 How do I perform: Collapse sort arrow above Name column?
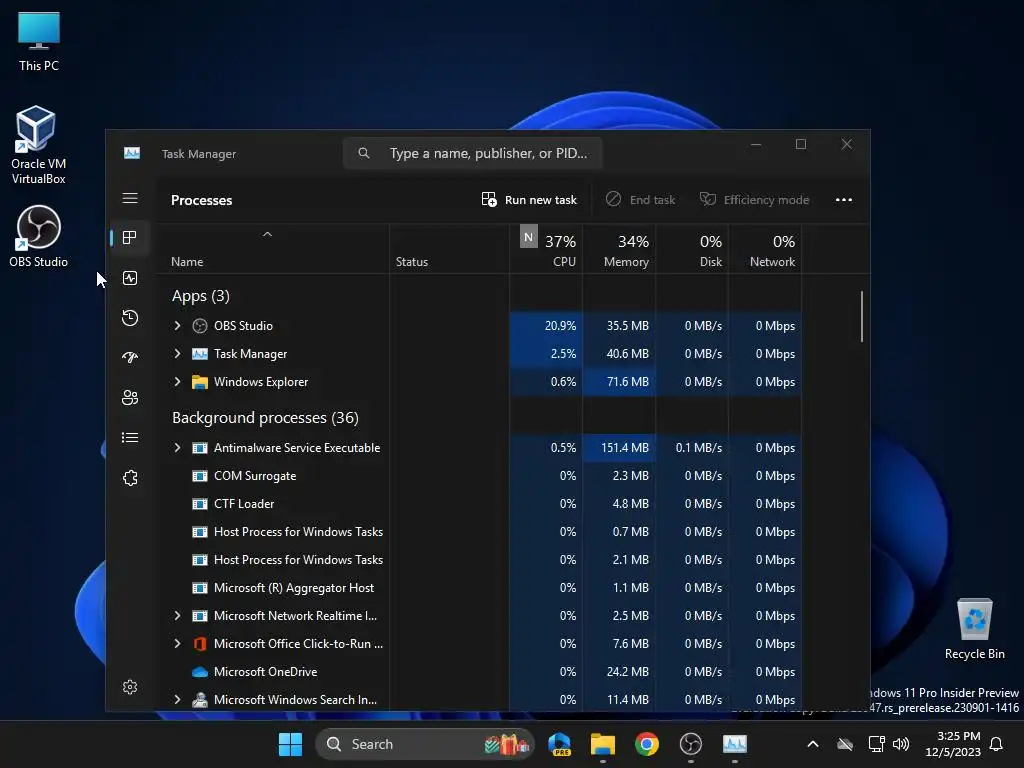click(x=267, y=234)
